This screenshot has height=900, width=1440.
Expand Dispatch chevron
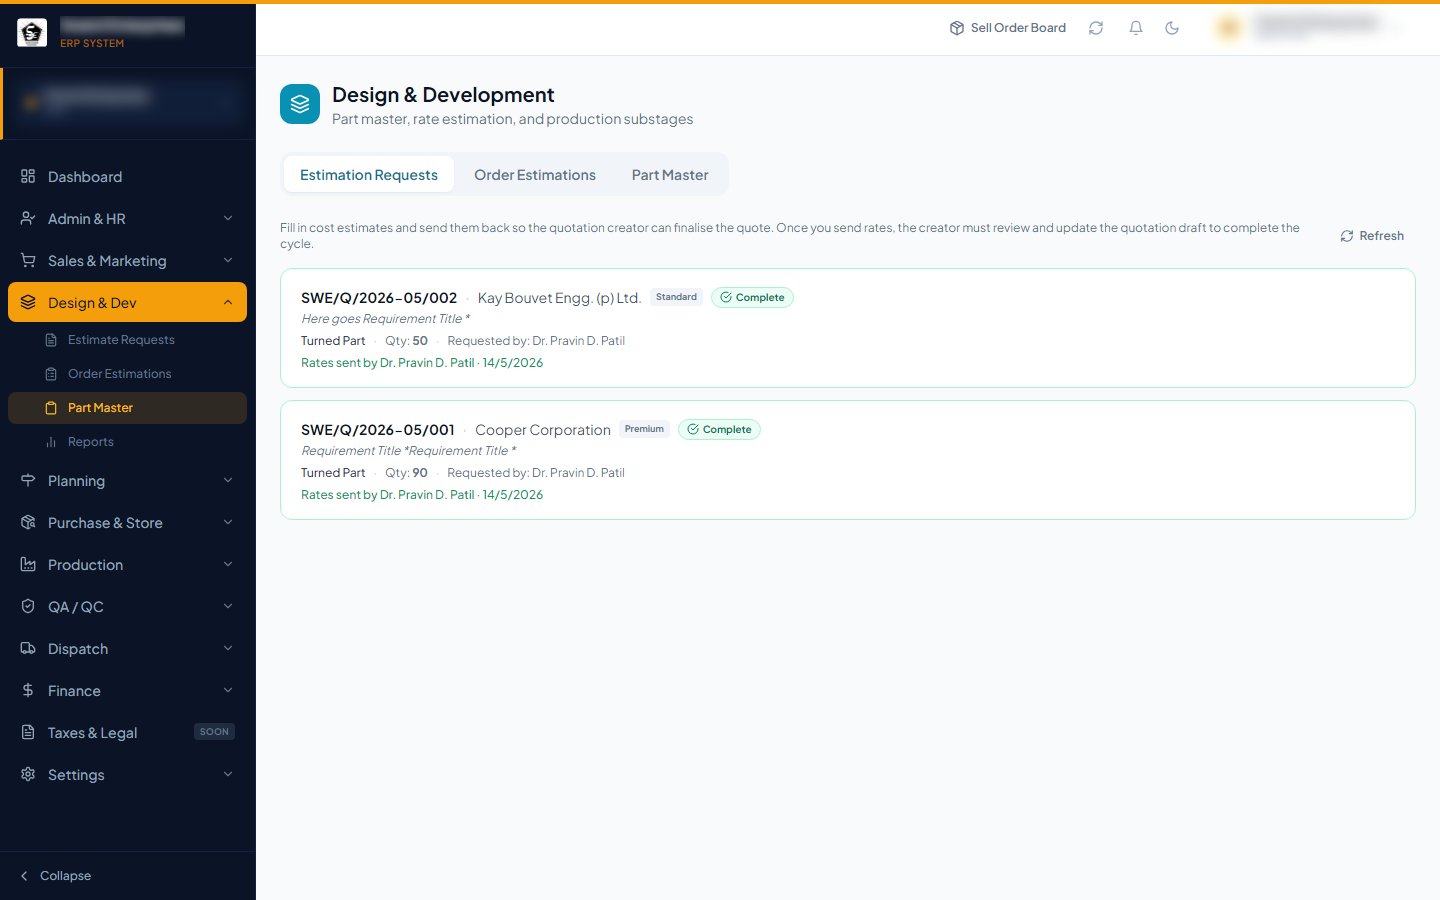pyautogui.click(x=228, y=649)
